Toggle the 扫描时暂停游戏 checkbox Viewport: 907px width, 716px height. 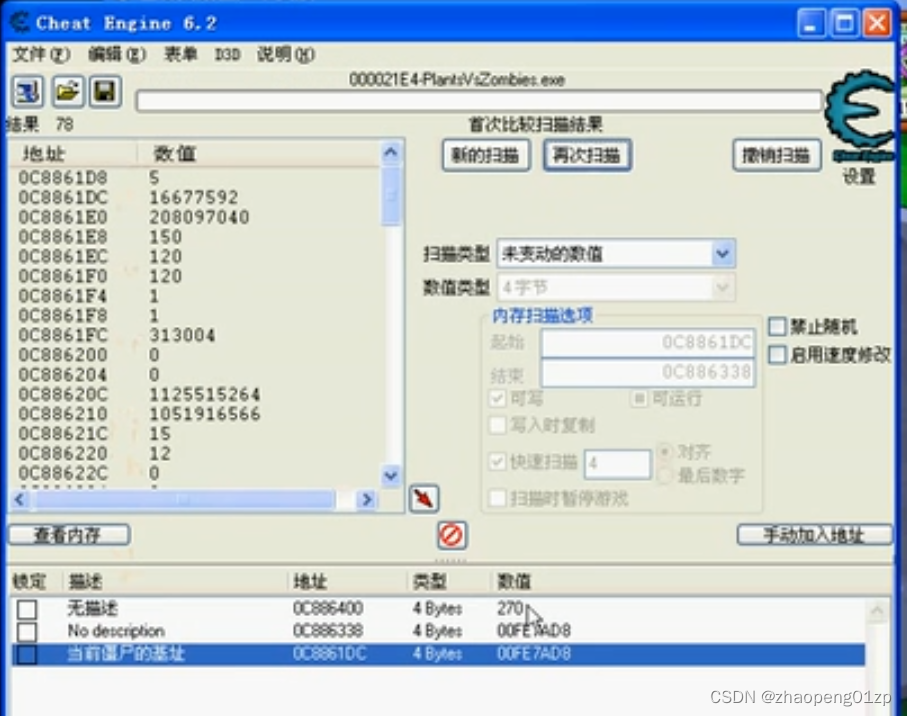tap(497, 498)
